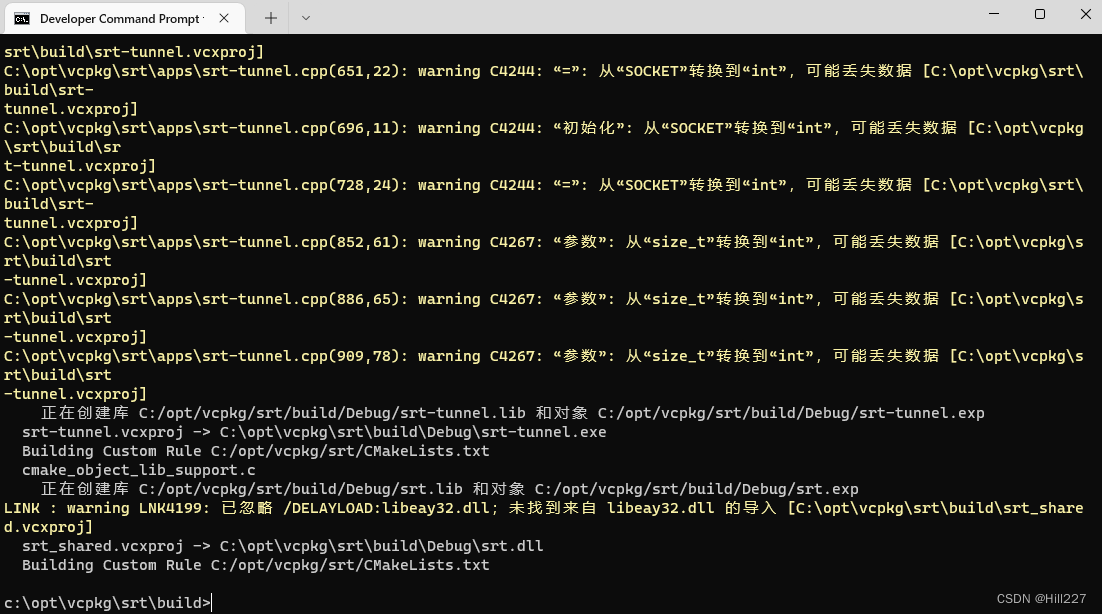Viewport: 1102px width, 614px height.
Task: Open the tab dropdown chevron menu
Action: [306, 18]
